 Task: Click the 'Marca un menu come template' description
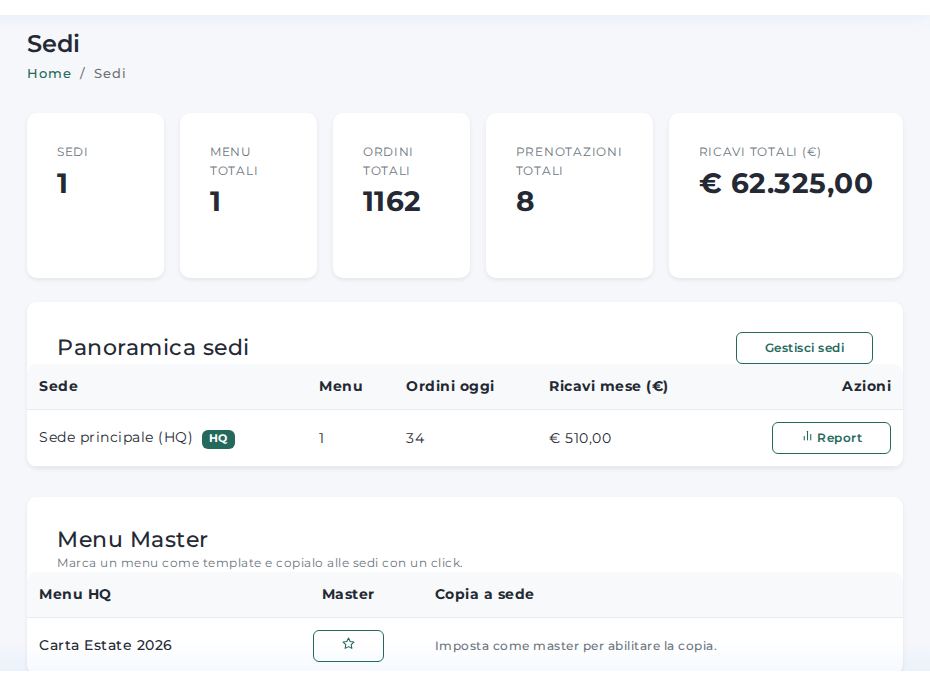pyautogui.click(x=260, y=563)
